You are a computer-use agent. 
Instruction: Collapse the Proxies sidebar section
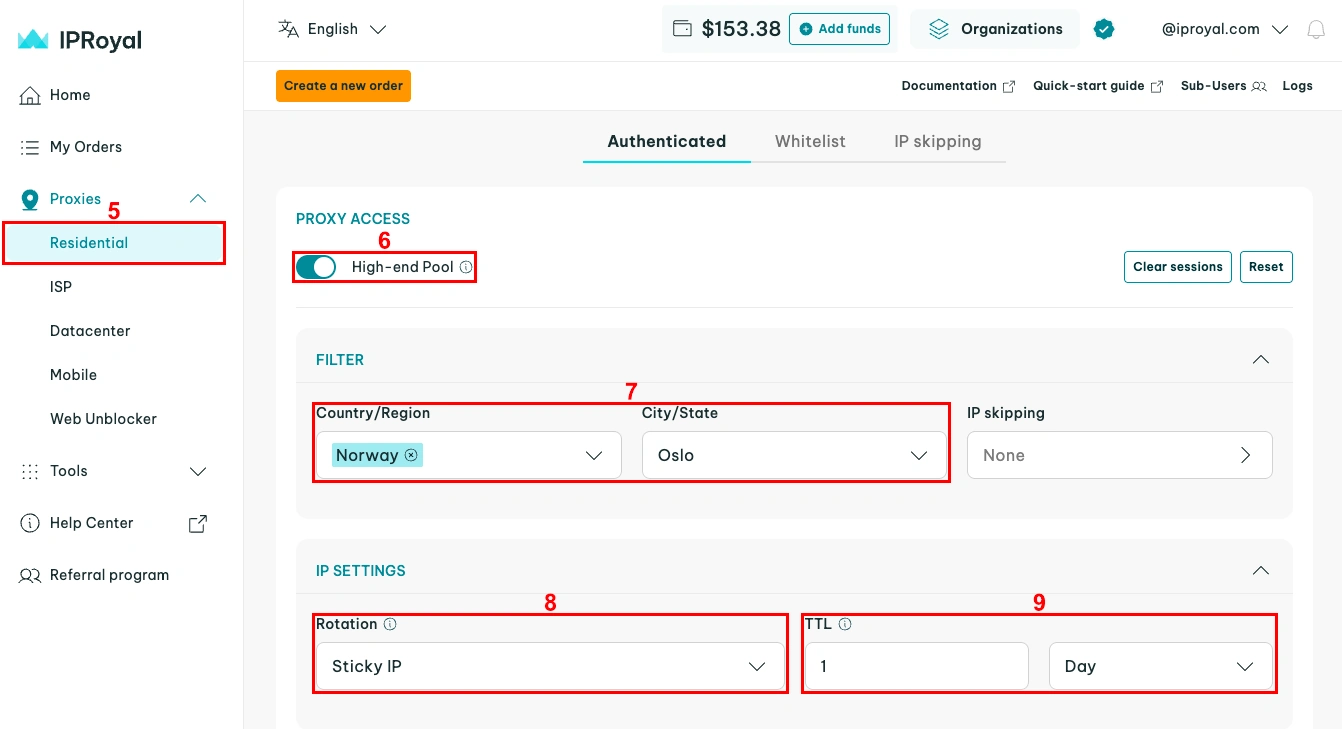pos(198,198)
